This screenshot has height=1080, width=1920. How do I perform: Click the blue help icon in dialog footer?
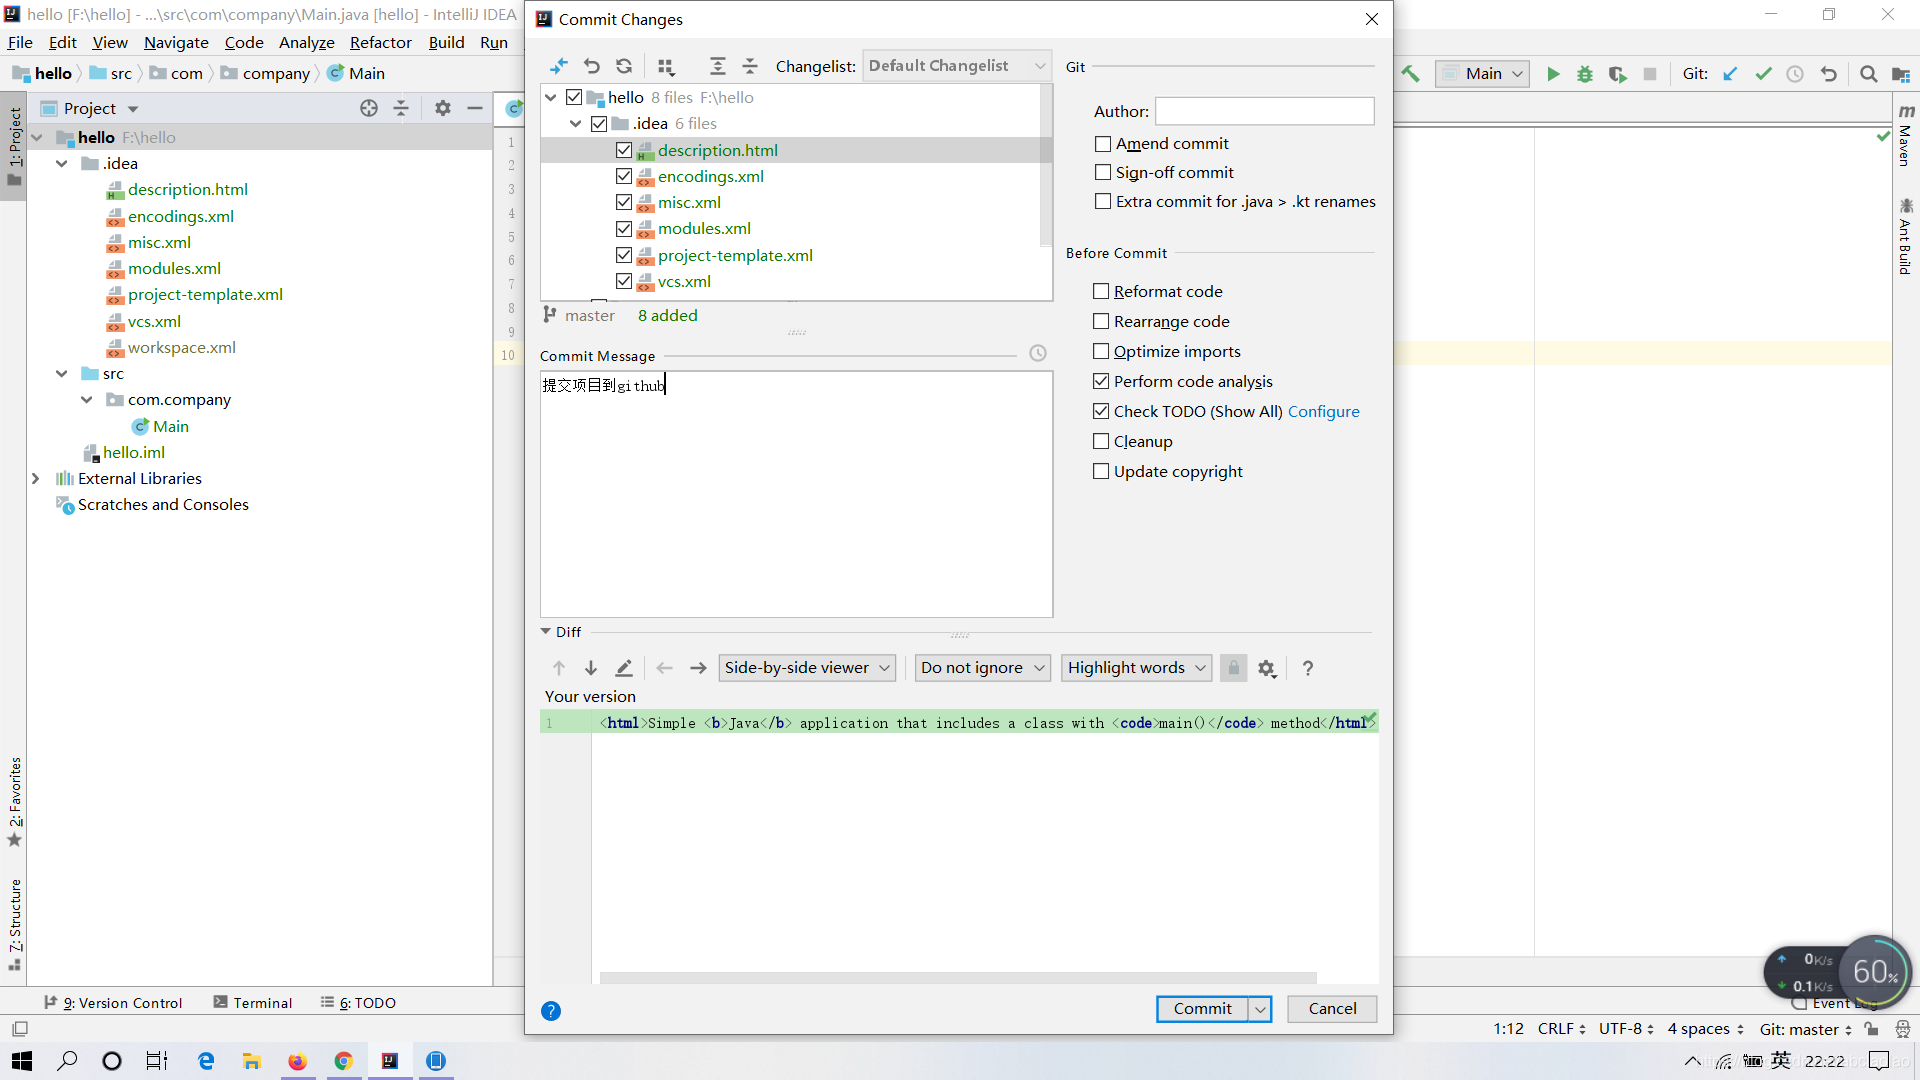click(551, 1011)
